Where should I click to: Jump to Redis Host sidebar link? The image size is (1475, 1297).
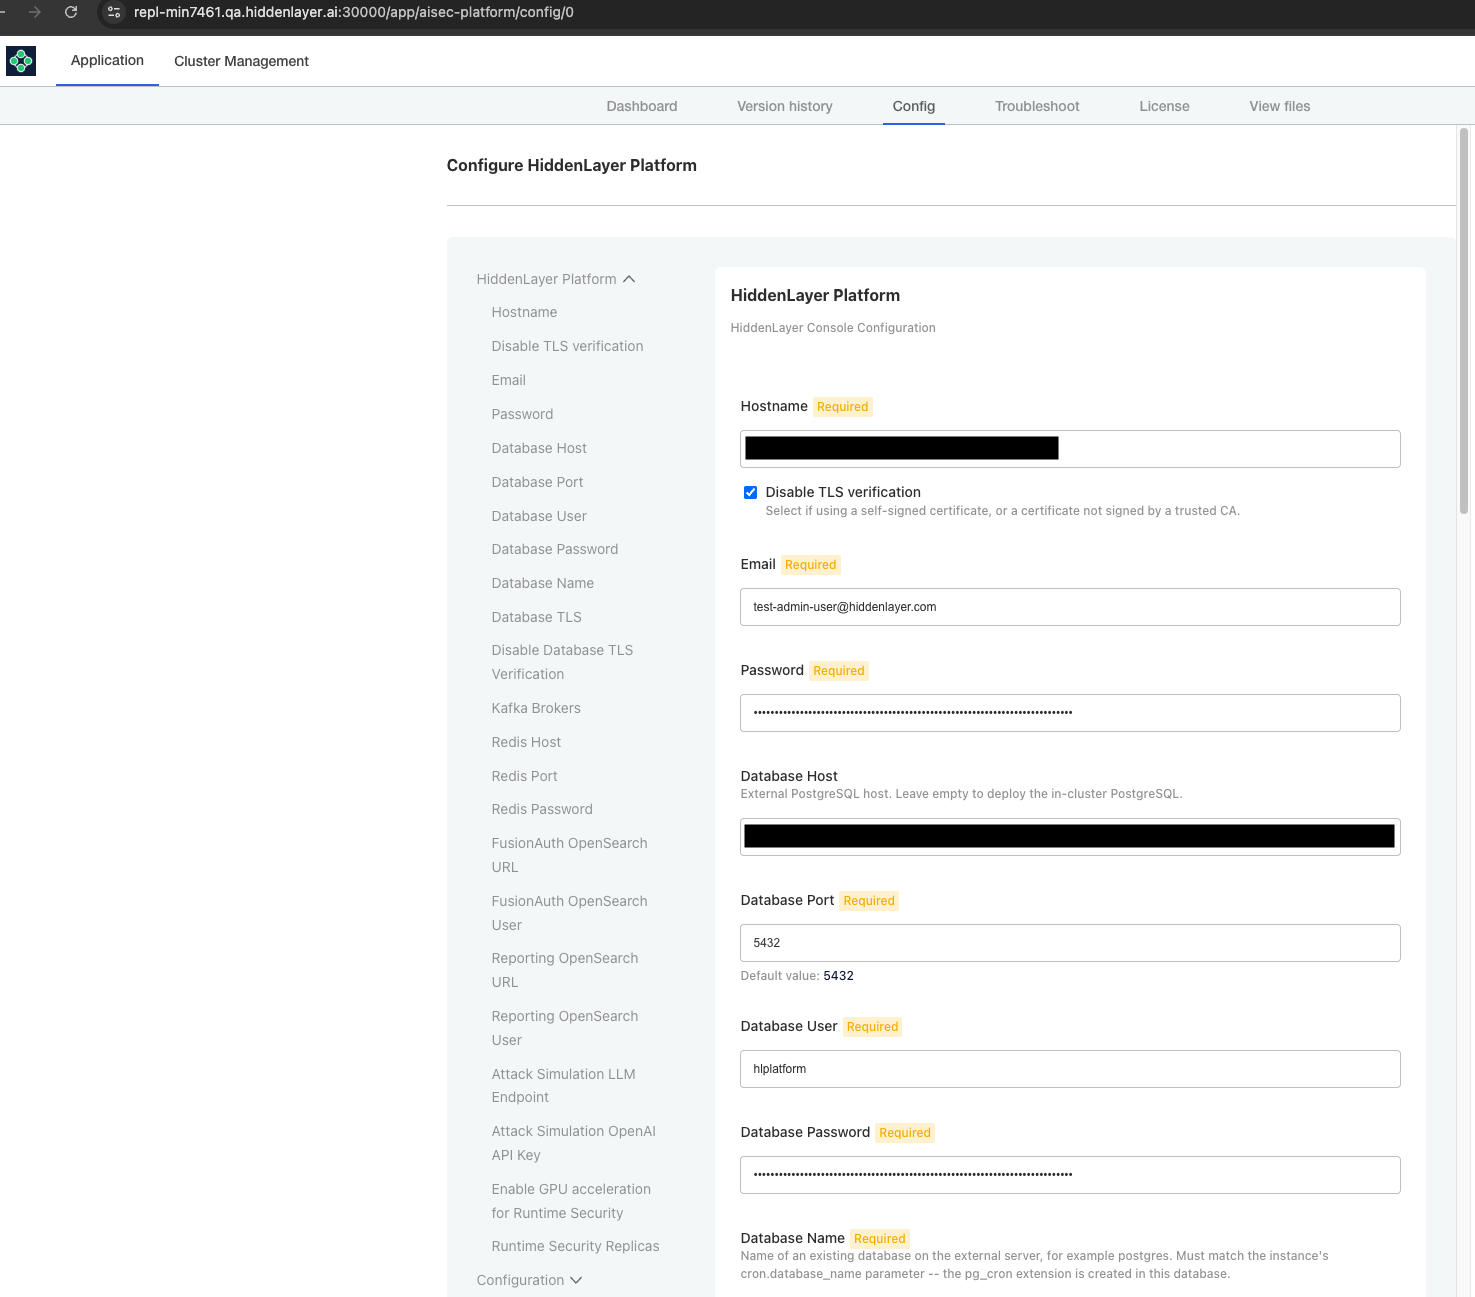click(x=526, y=742)
